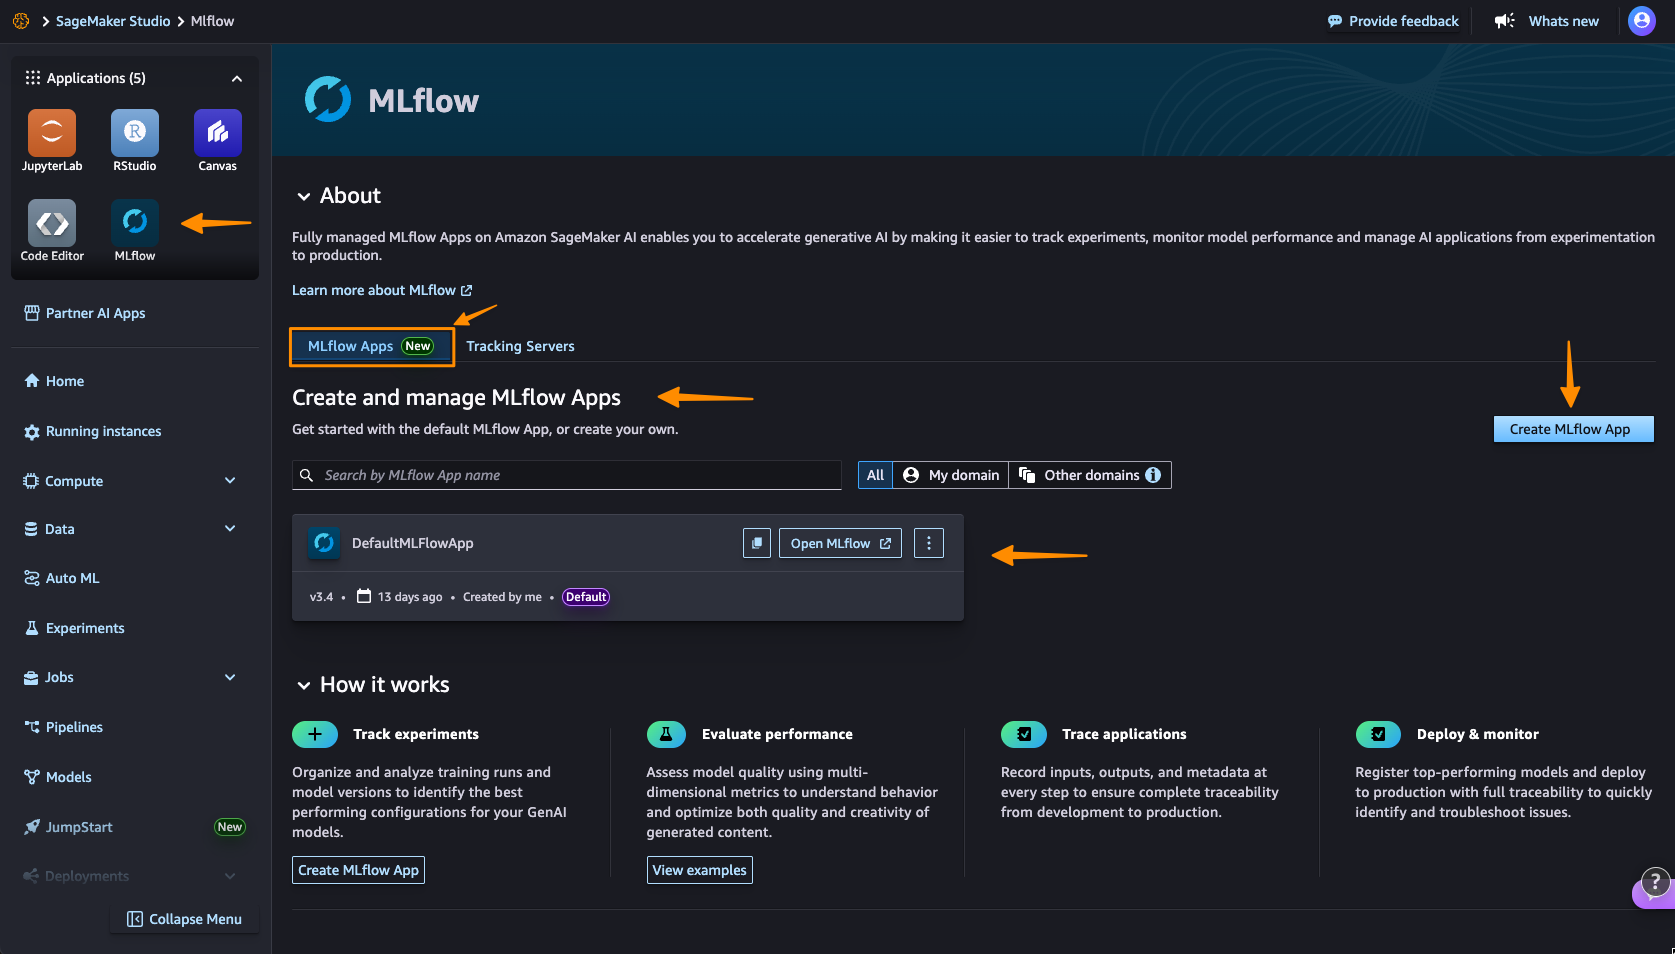Image resolution: width=1675 pixels, height=954 pixels.
Task: Open the JumpStart sidebar menu item
Action: click(80, 827)
